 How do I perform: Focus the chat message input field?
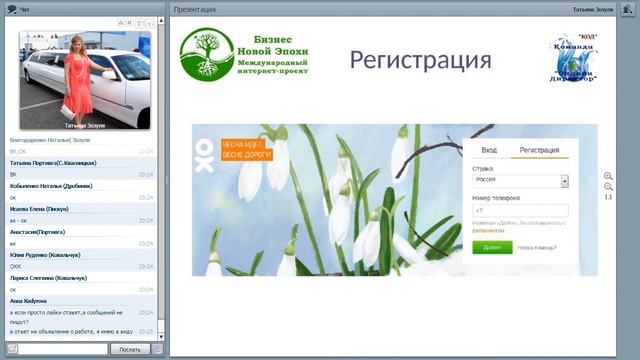tap(63, 349)
